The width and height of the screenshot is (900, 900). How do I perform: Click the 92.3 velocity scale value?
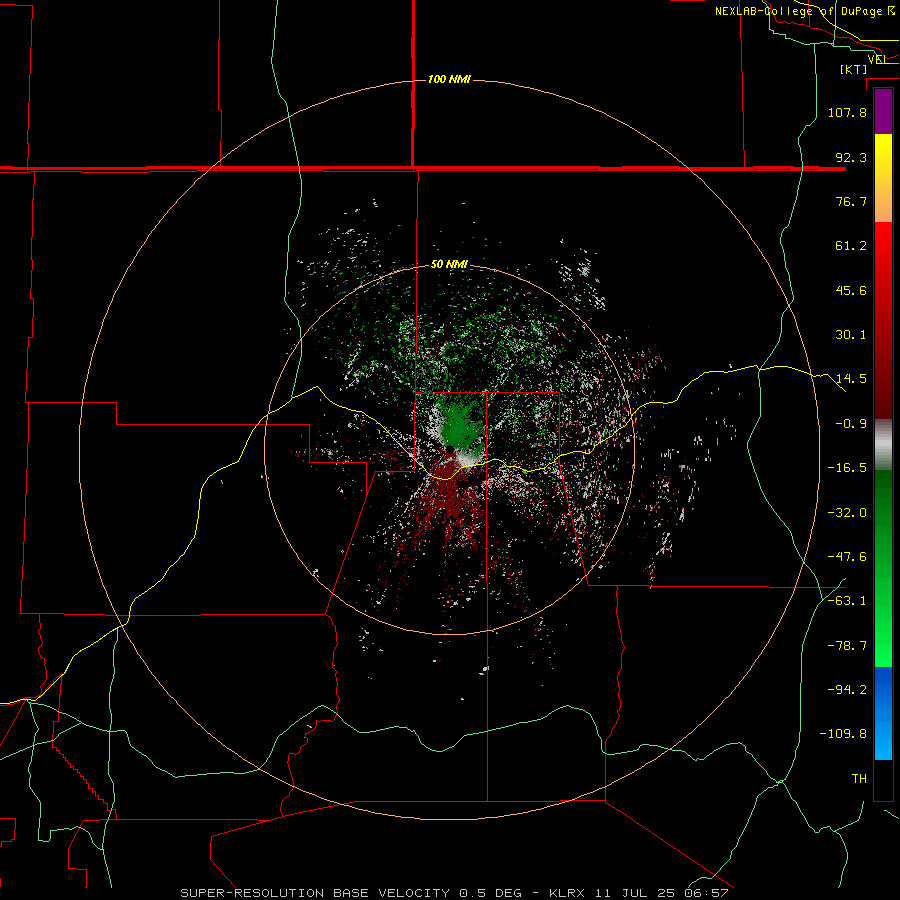(851, 157)
